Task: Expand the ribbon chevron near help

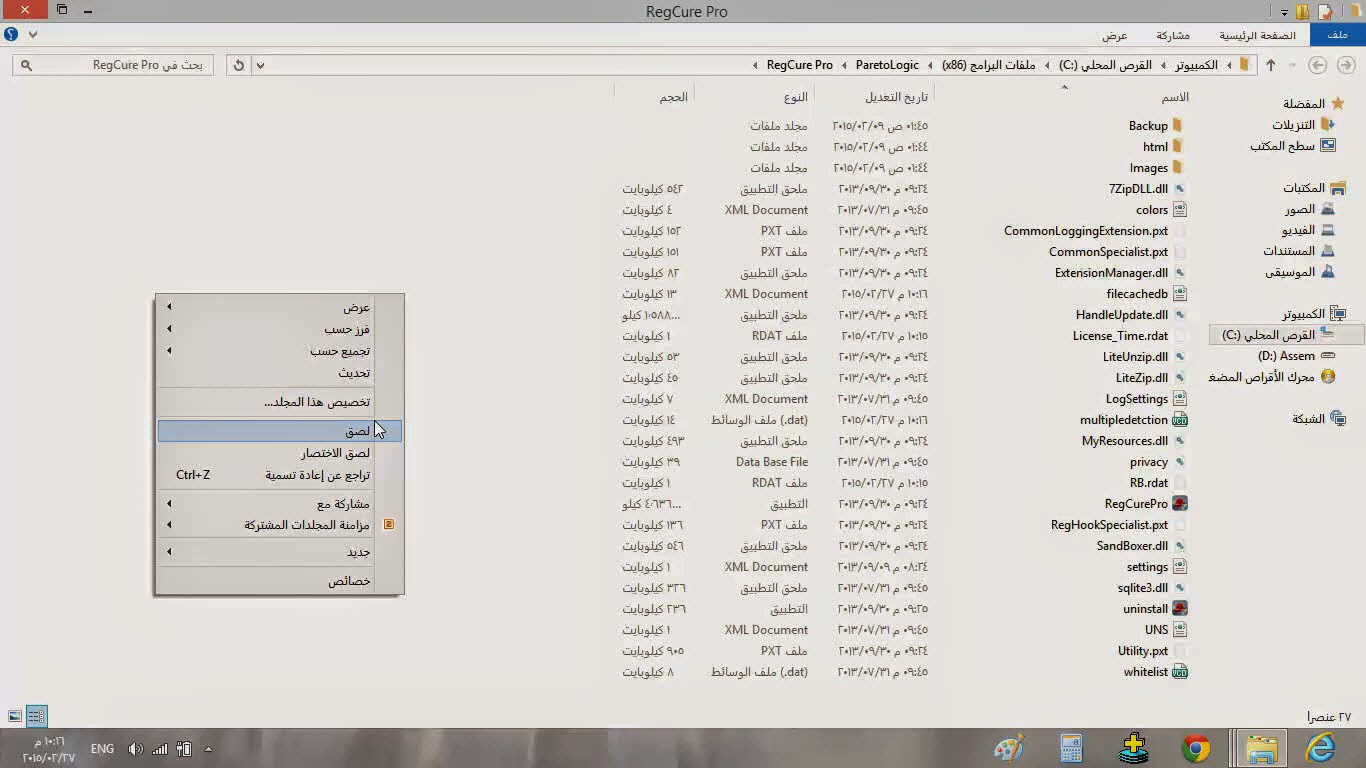Action: (33, 34)
